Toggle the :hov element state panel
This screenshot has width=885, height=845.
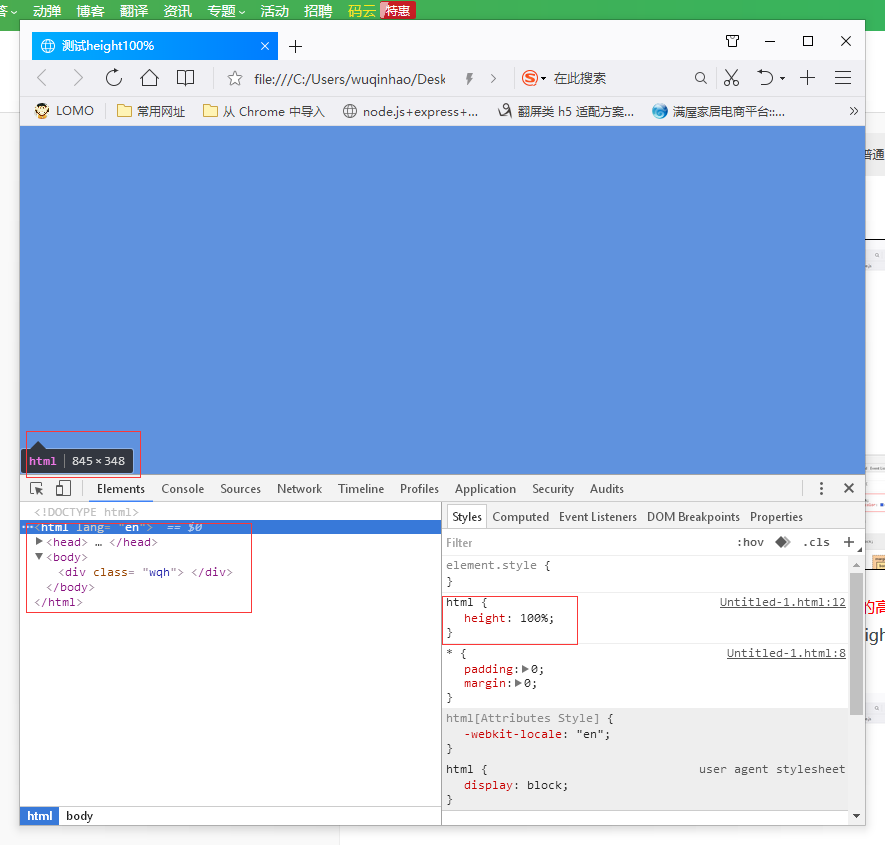[750, 542]
